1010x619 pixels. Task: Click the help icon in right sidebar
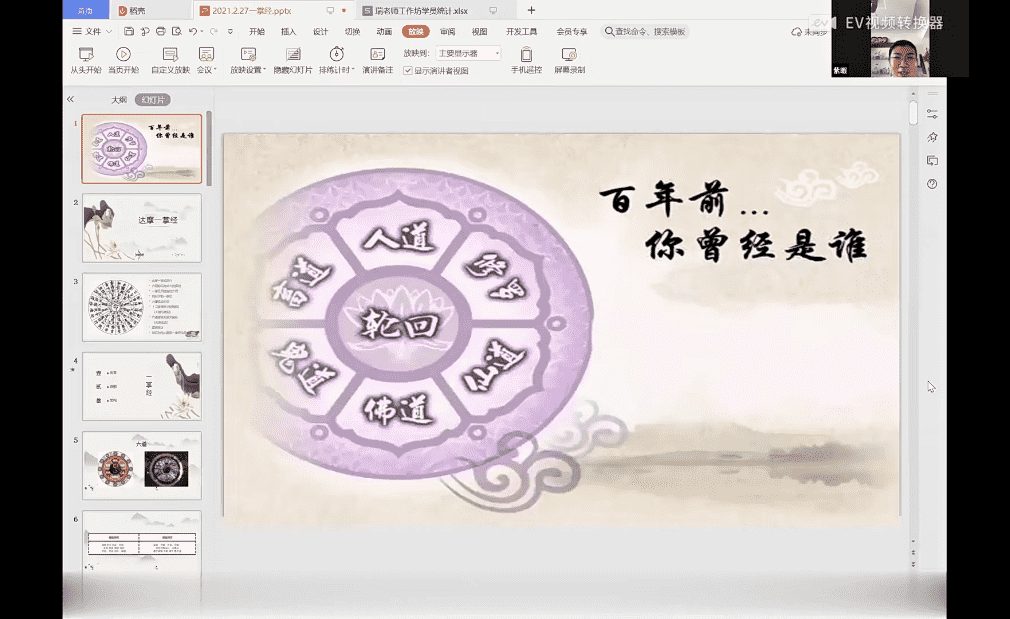coord(932,184)
